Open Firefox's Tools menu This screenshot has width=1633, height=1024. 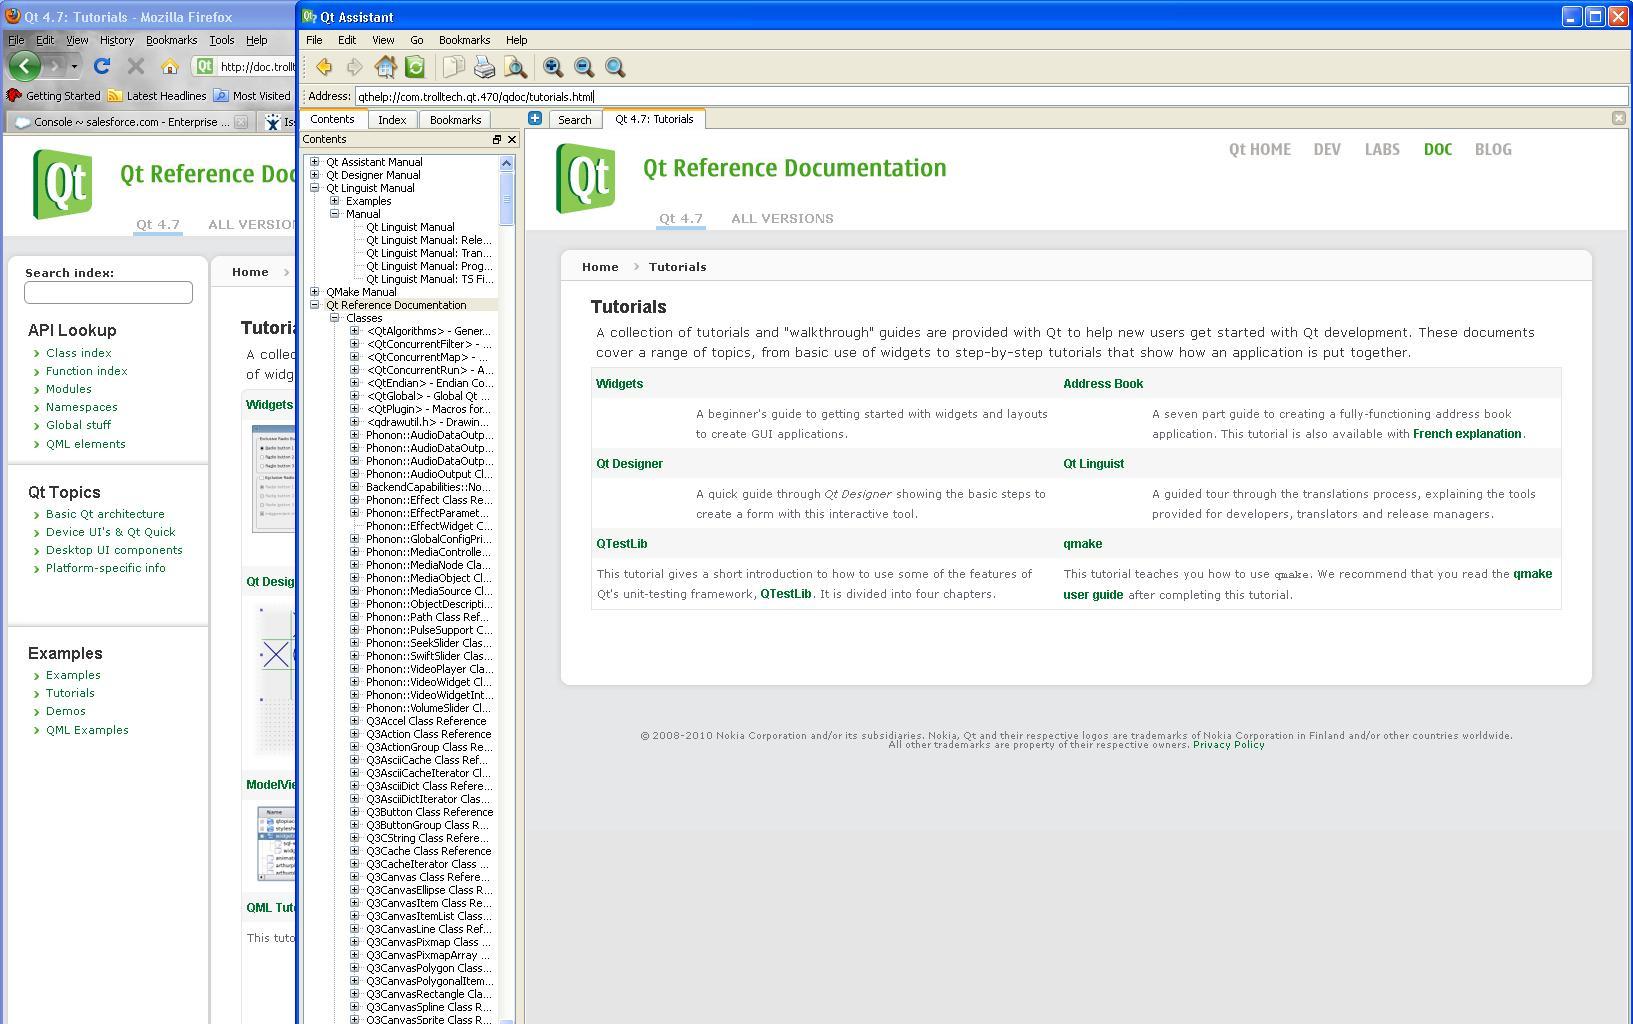pyautogui.click(x=221, y=40)
